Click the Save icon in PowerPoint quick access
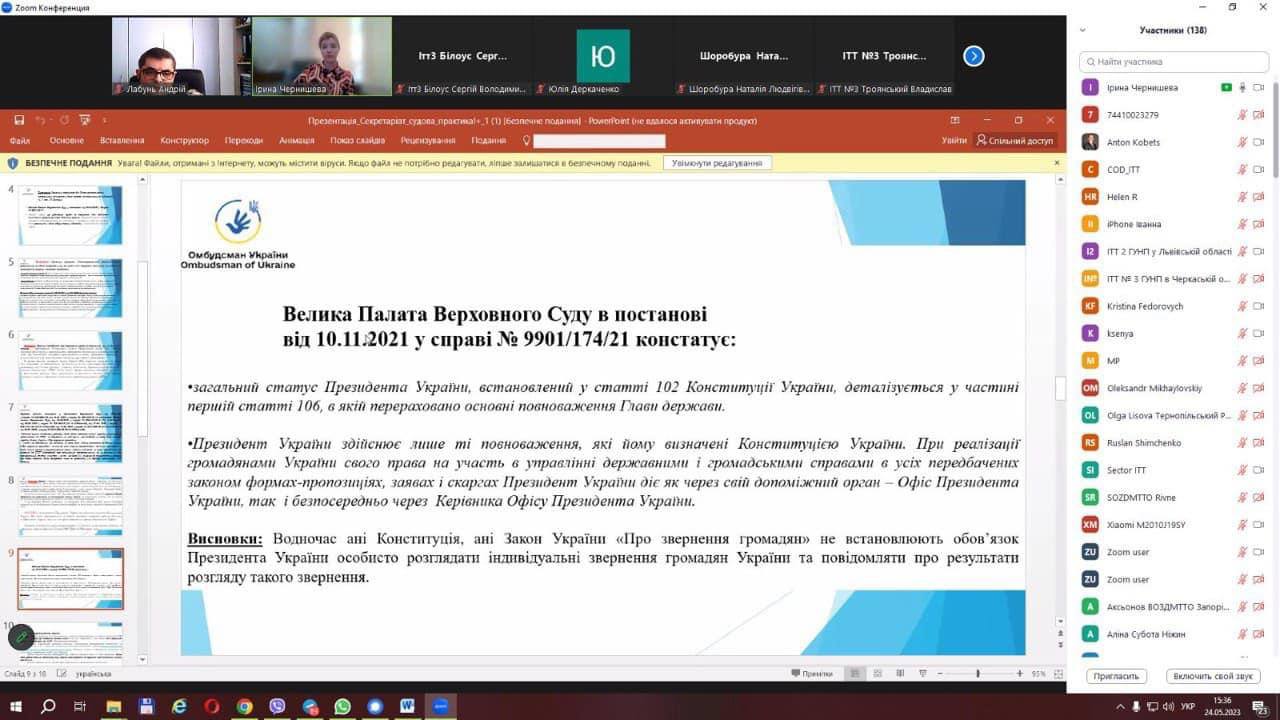This screenshot has height=720, width=1280. point(19,120)
